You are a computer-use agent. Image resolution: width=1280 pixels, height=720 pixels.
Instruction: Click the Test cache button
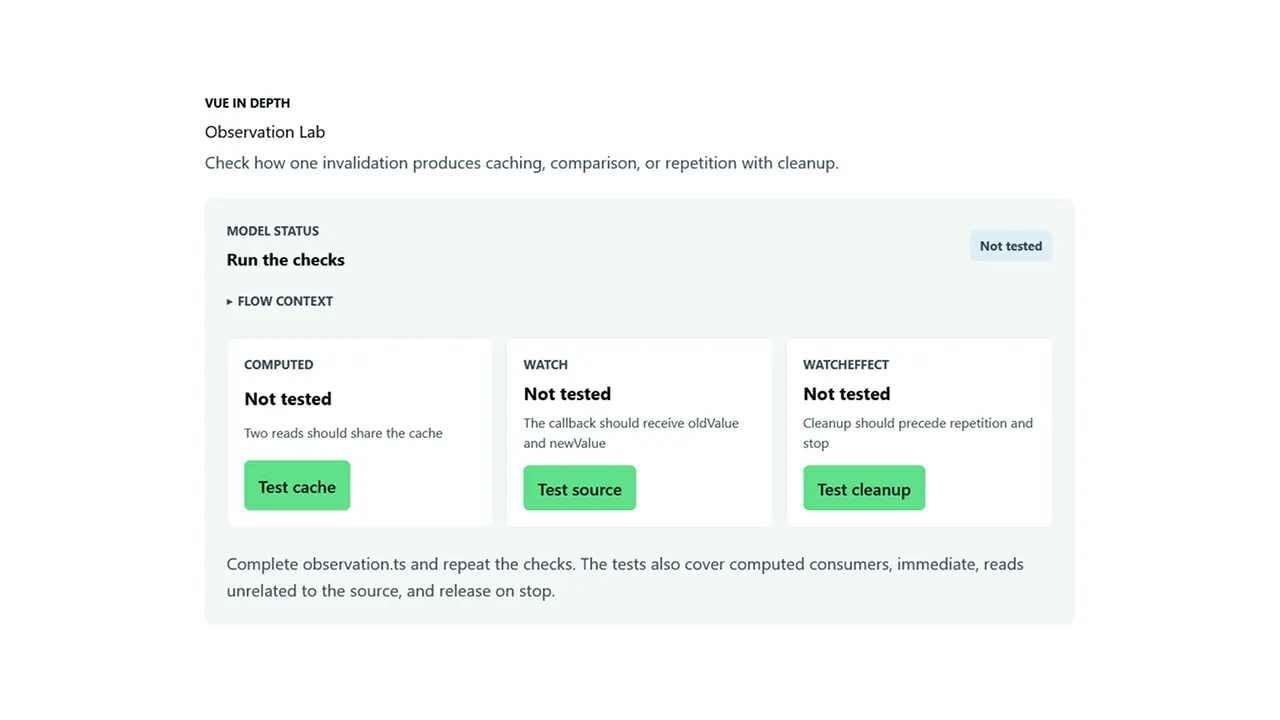pos(297,486)
